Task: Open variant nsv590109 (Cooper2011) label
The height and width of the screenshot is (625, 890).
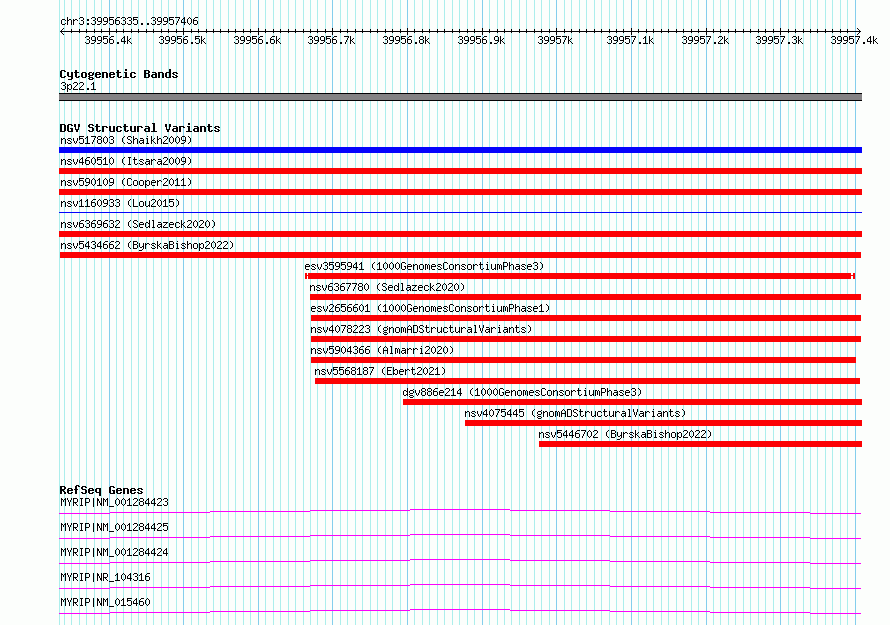Action: (126, 182)
